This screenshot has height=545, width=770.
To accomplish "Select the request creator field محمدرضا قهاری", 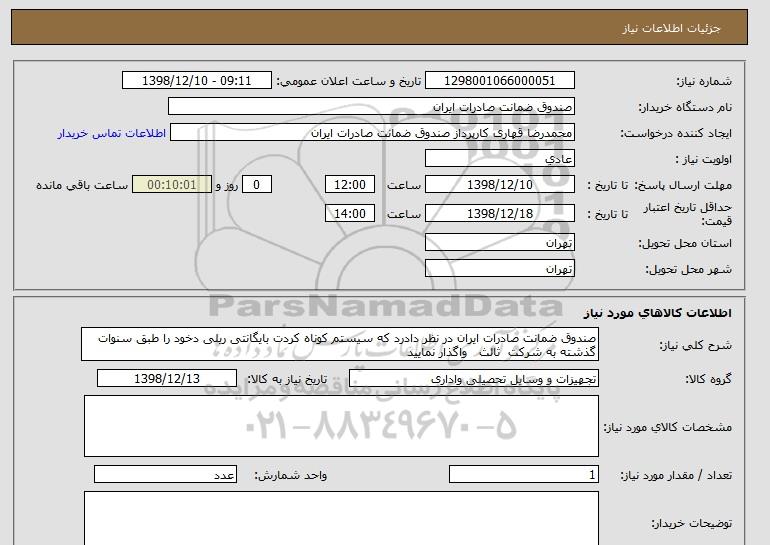I will pyautogui.click(x=372, y=133).
